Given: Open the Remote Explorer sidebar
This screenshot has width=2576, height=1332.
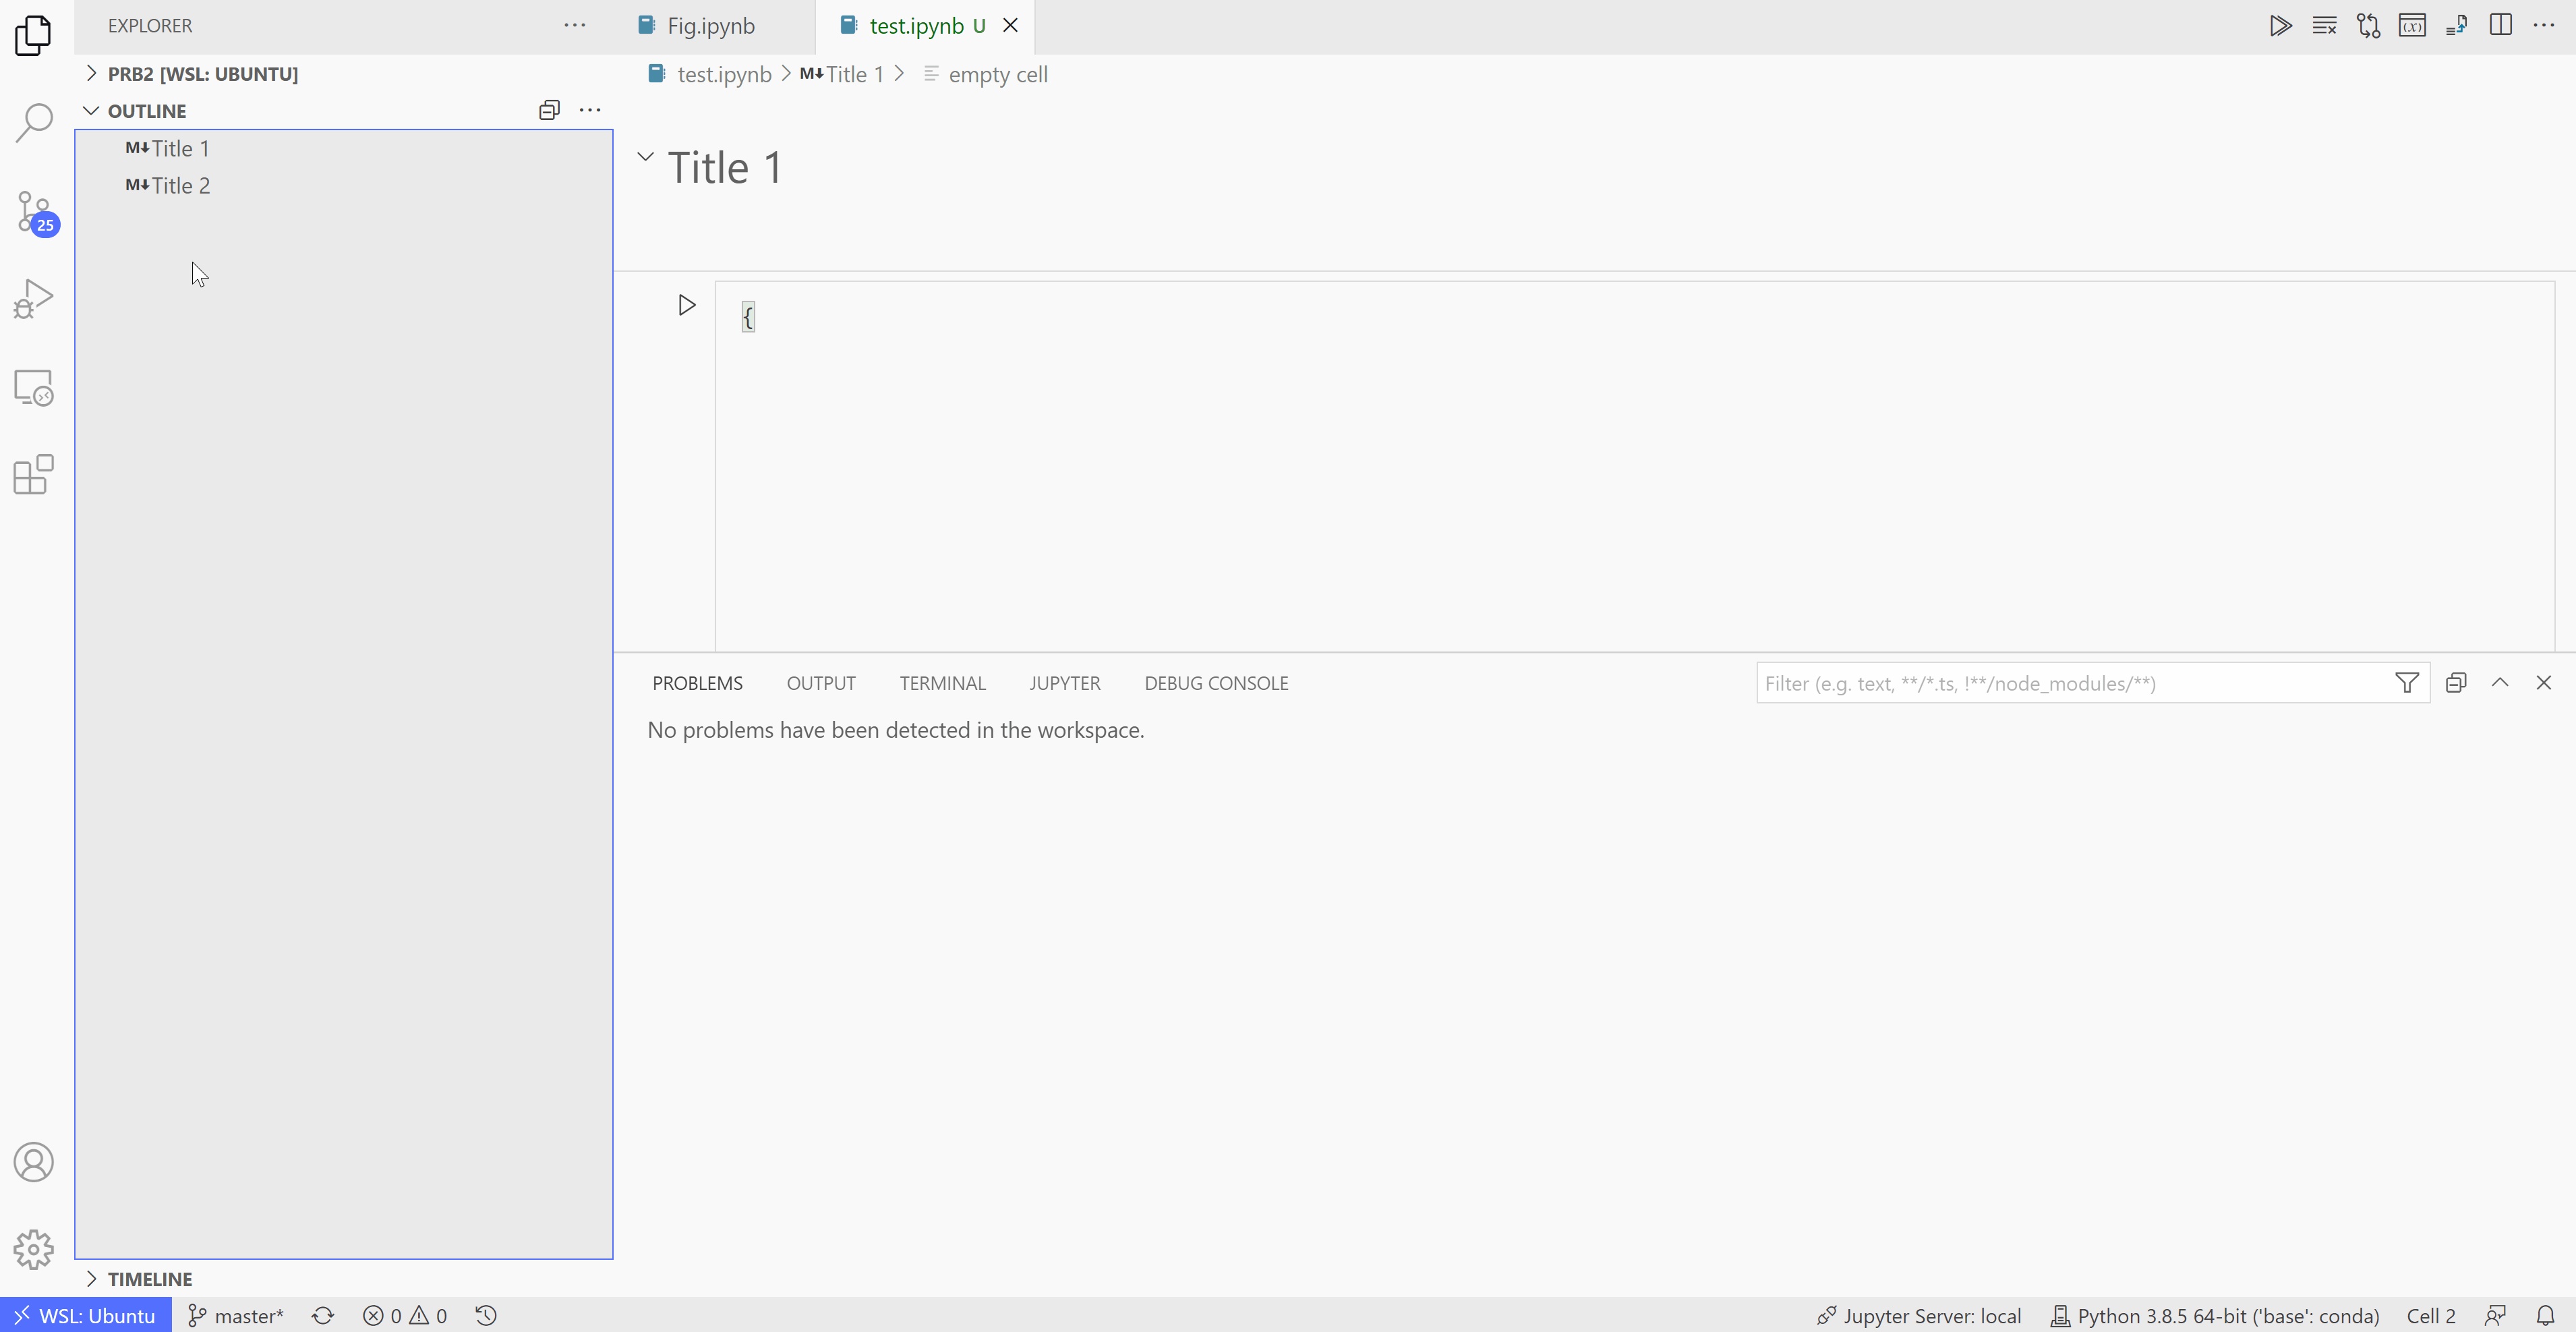Looking at the screenshot, I should point(33,387).
